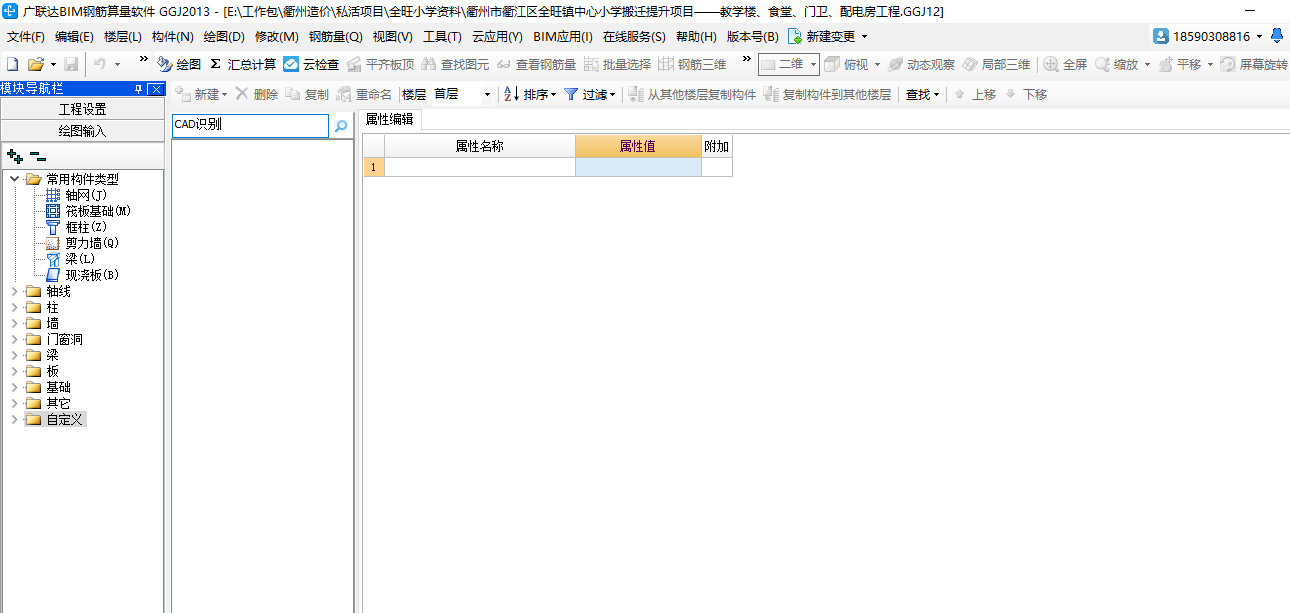1290x613 pixels.
Task: Click the 删除 delete X icon
Action: [x=242, y=94]
